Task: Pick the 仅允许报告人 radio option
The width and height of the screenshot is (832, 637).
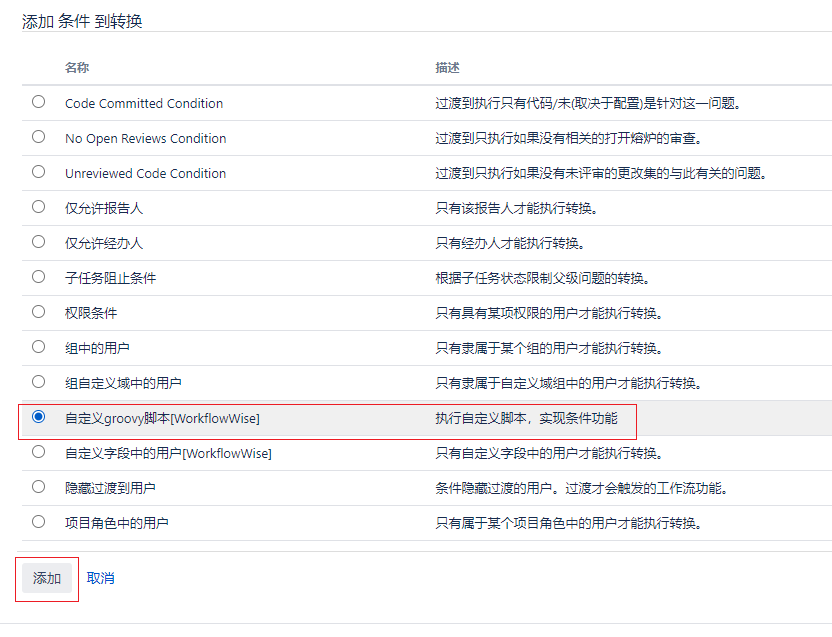Action: [x=38, y=207]
